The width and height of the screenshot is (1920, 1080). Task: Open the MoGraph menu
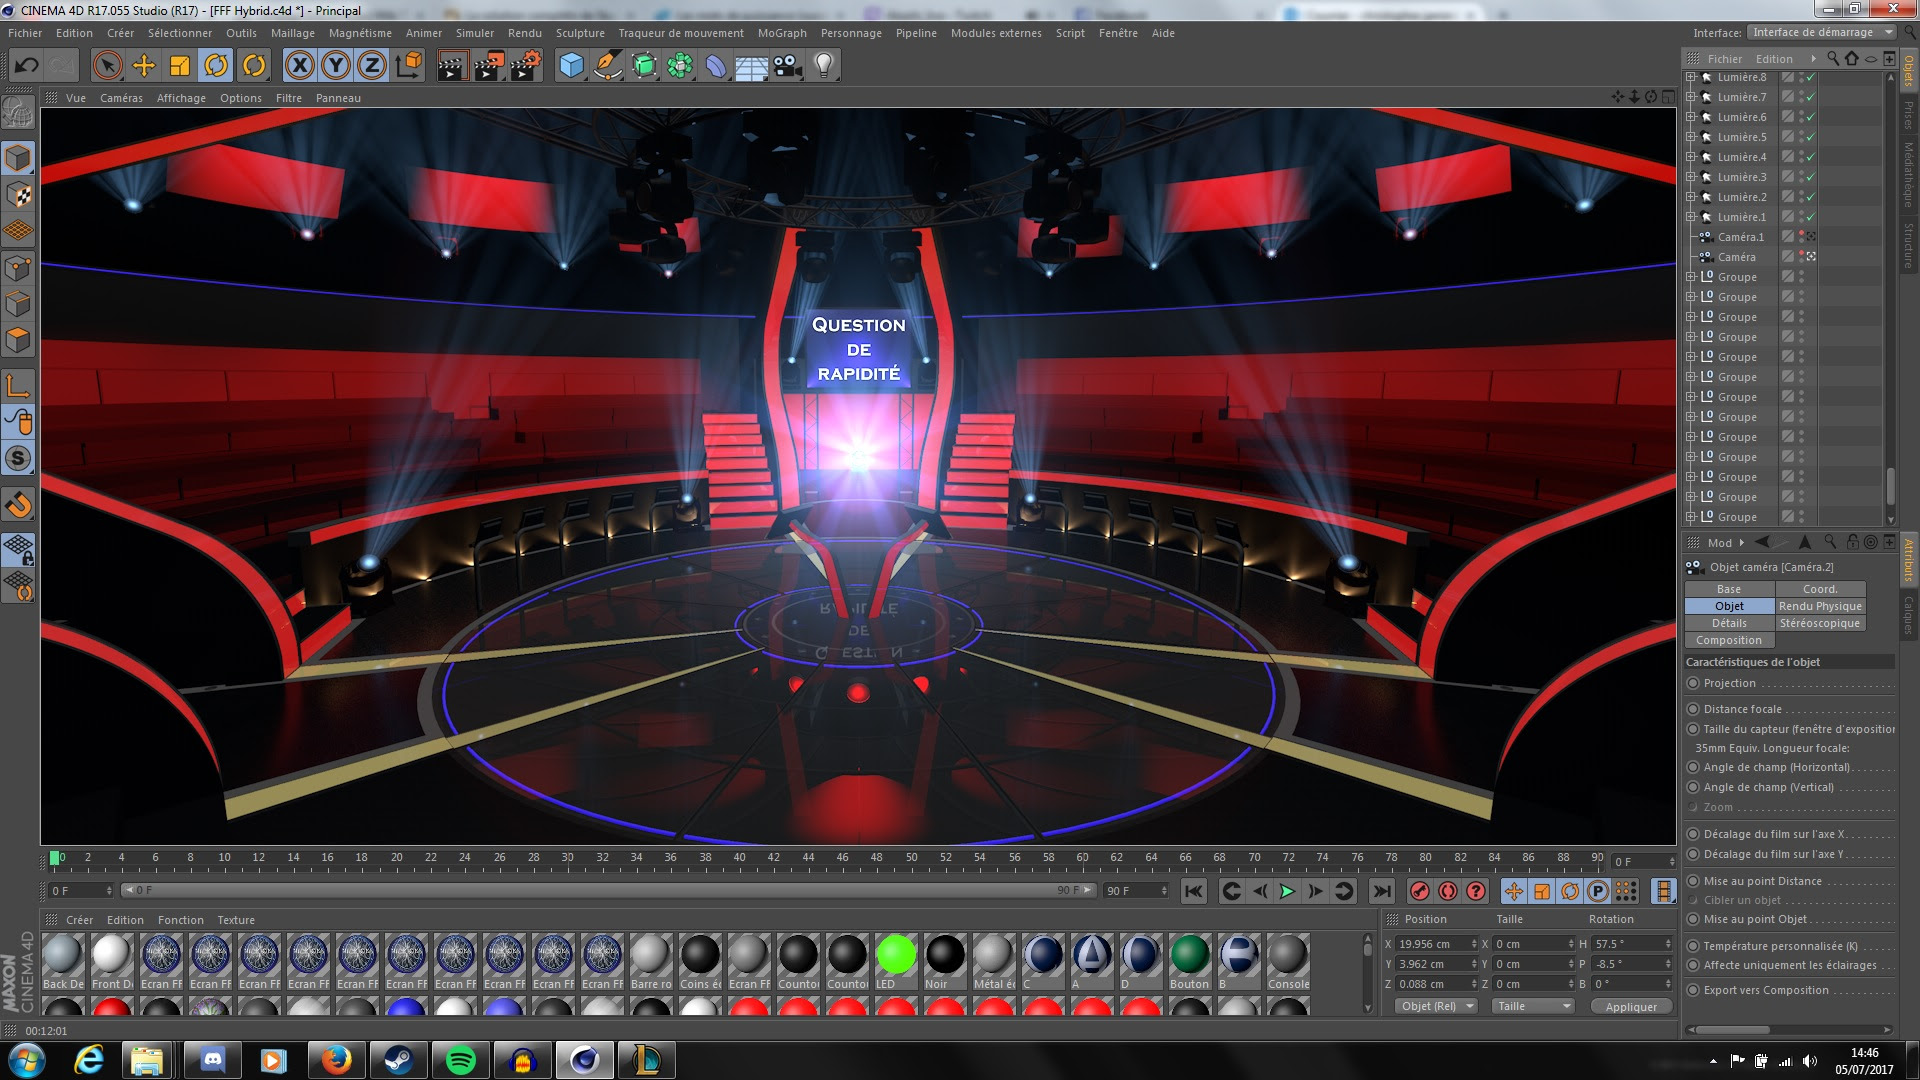point(781,33)
